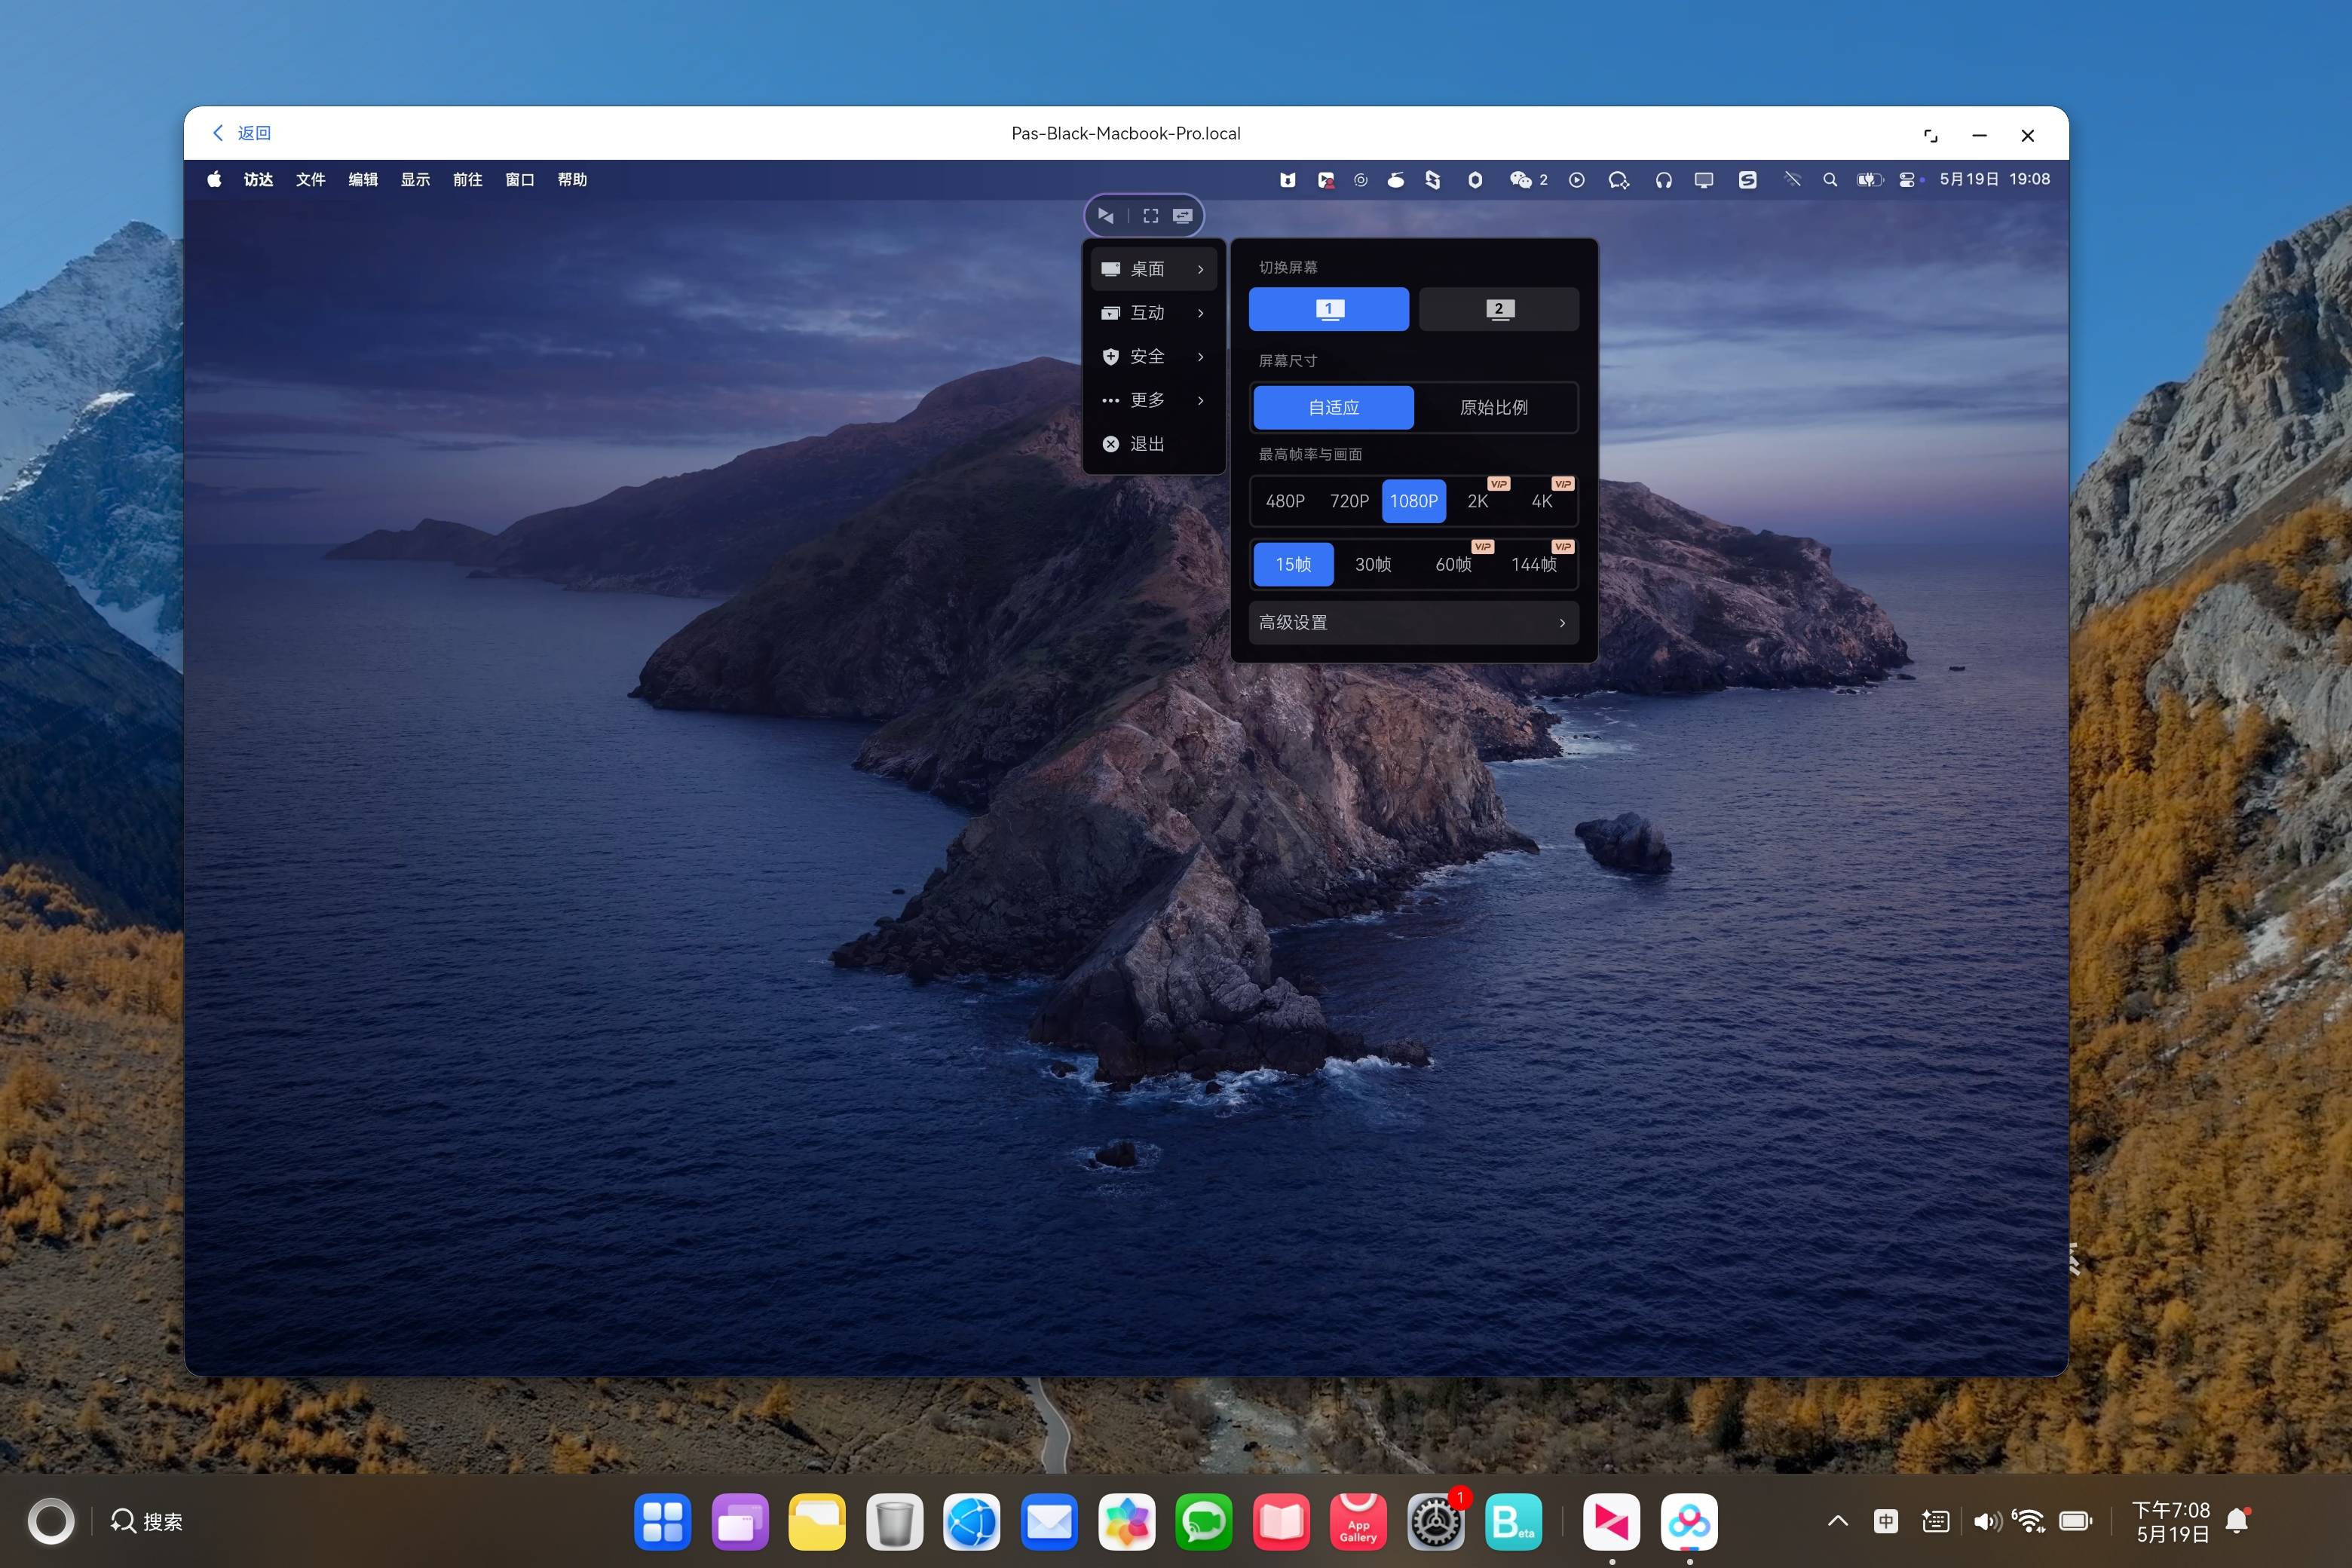Viewport: 2352px width, 1568px height.
Task: Click the Apple logo menu
Action: (x=214, y=180)
